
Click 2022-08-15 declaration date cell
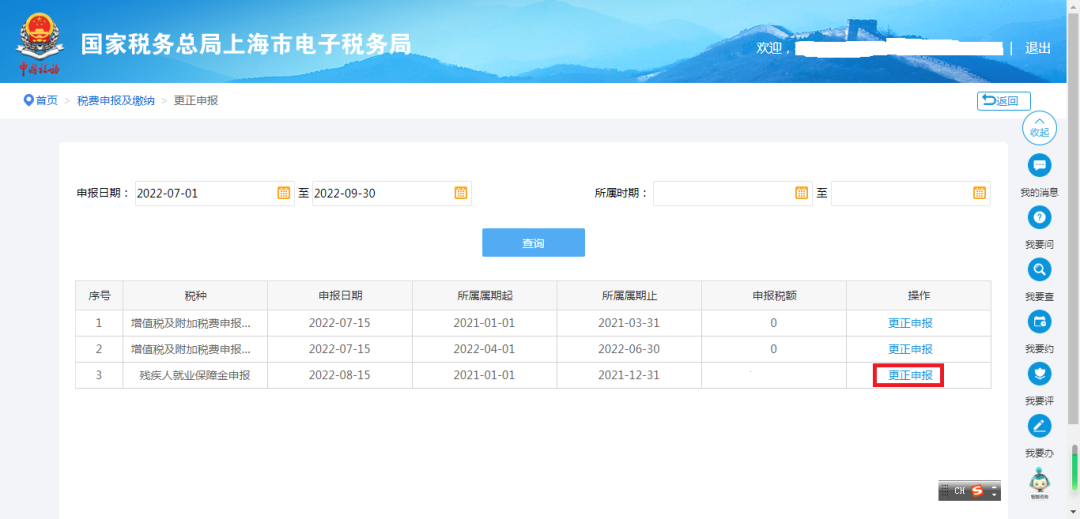(x=340, y=375)
